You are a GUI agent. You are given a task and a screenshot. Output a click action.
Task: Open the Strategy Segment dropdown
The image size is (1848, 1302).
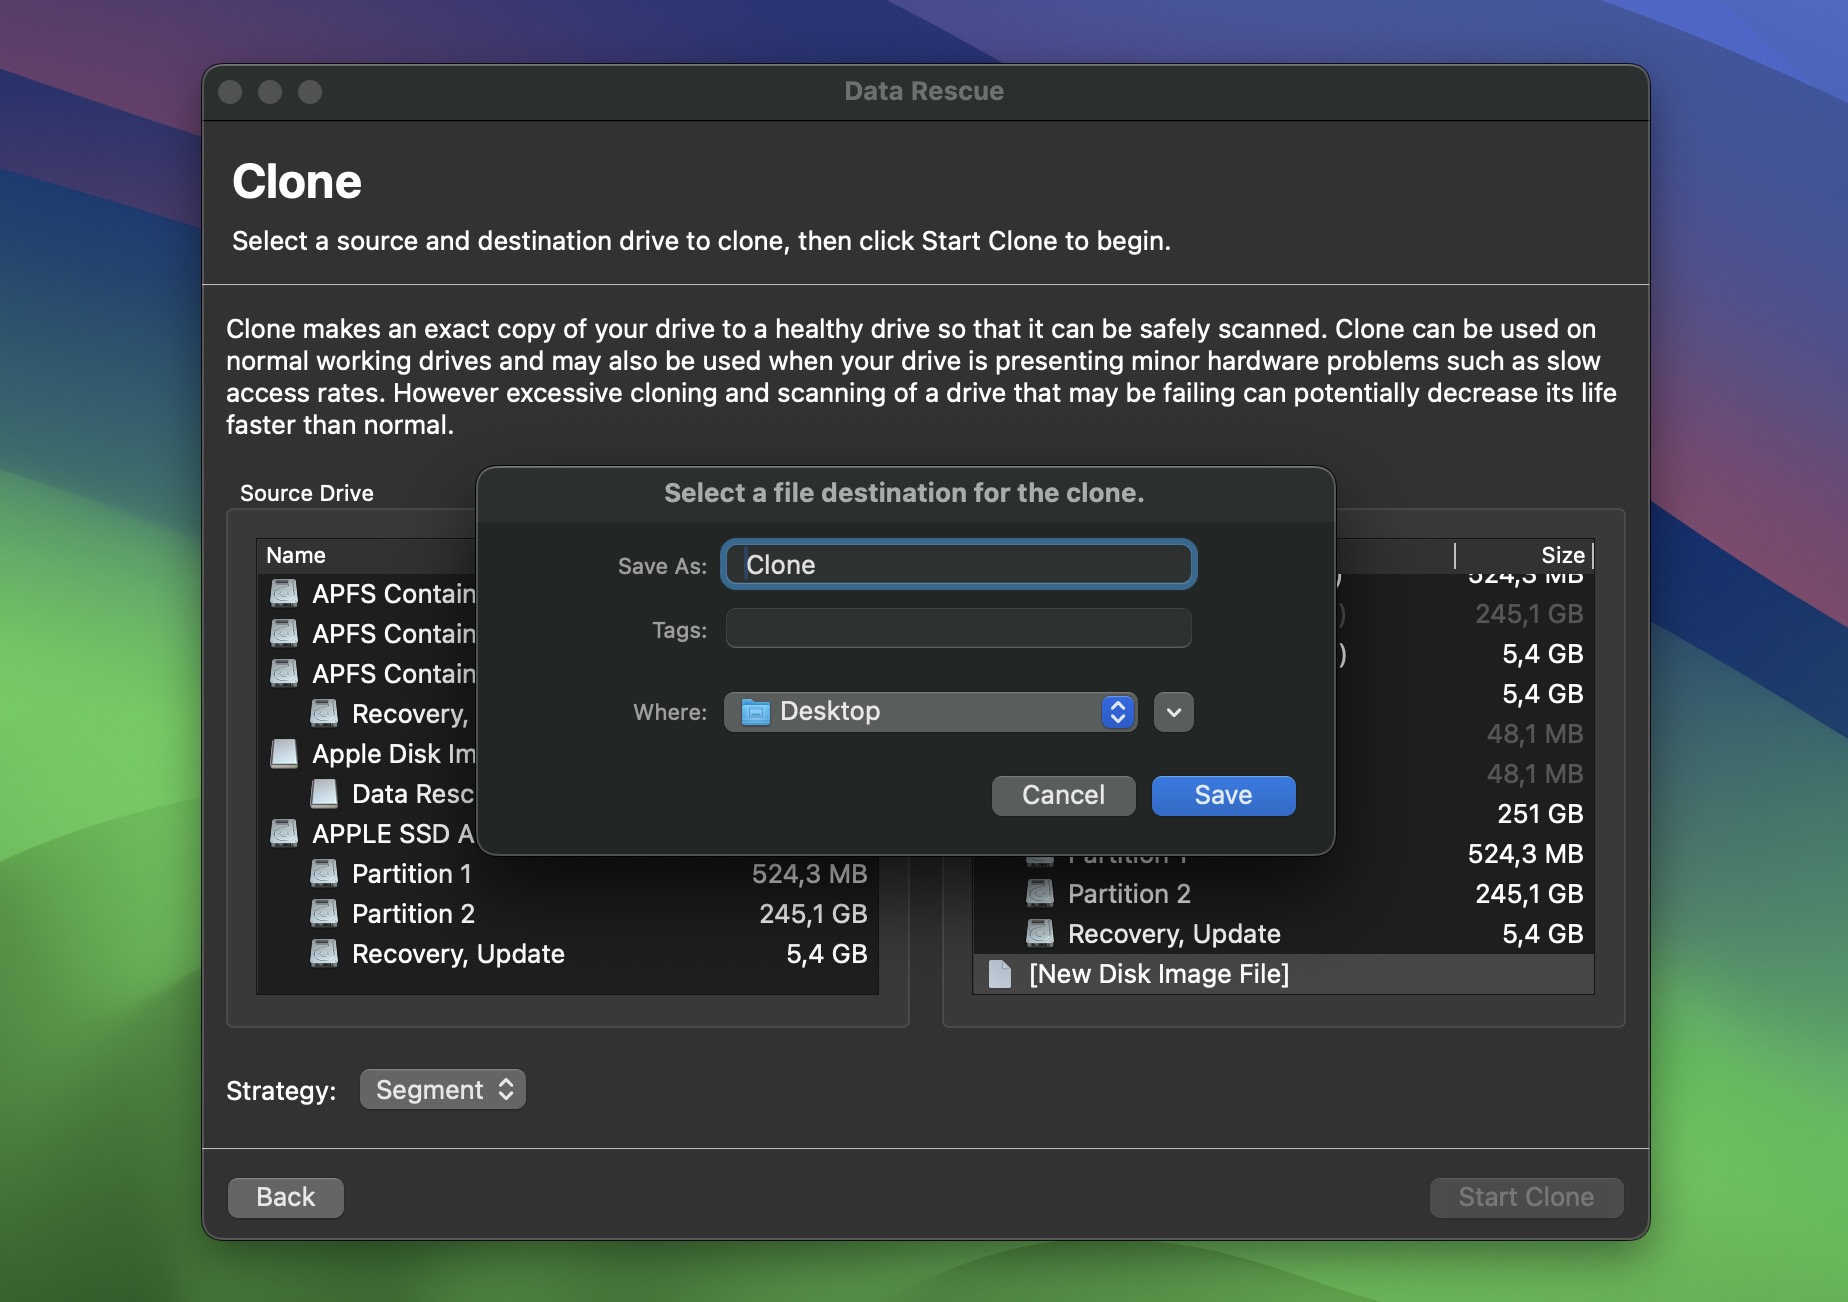click(x=442, y=1090)
